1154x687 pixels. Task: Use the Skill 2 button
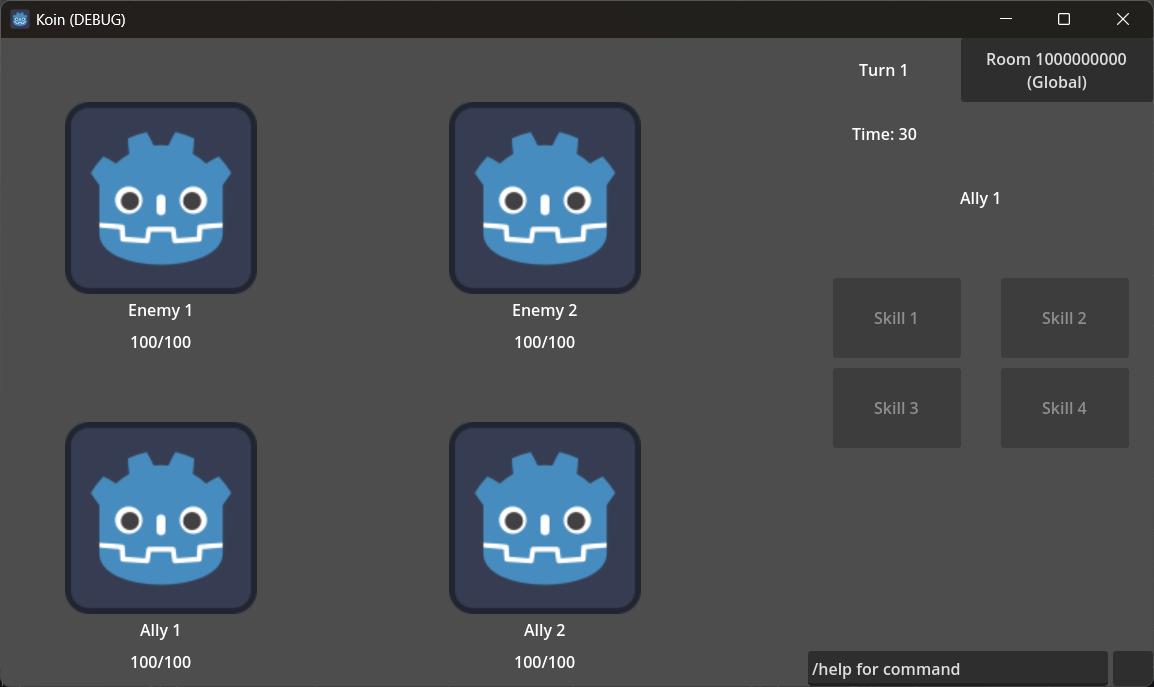click(x=1064, y=318)
